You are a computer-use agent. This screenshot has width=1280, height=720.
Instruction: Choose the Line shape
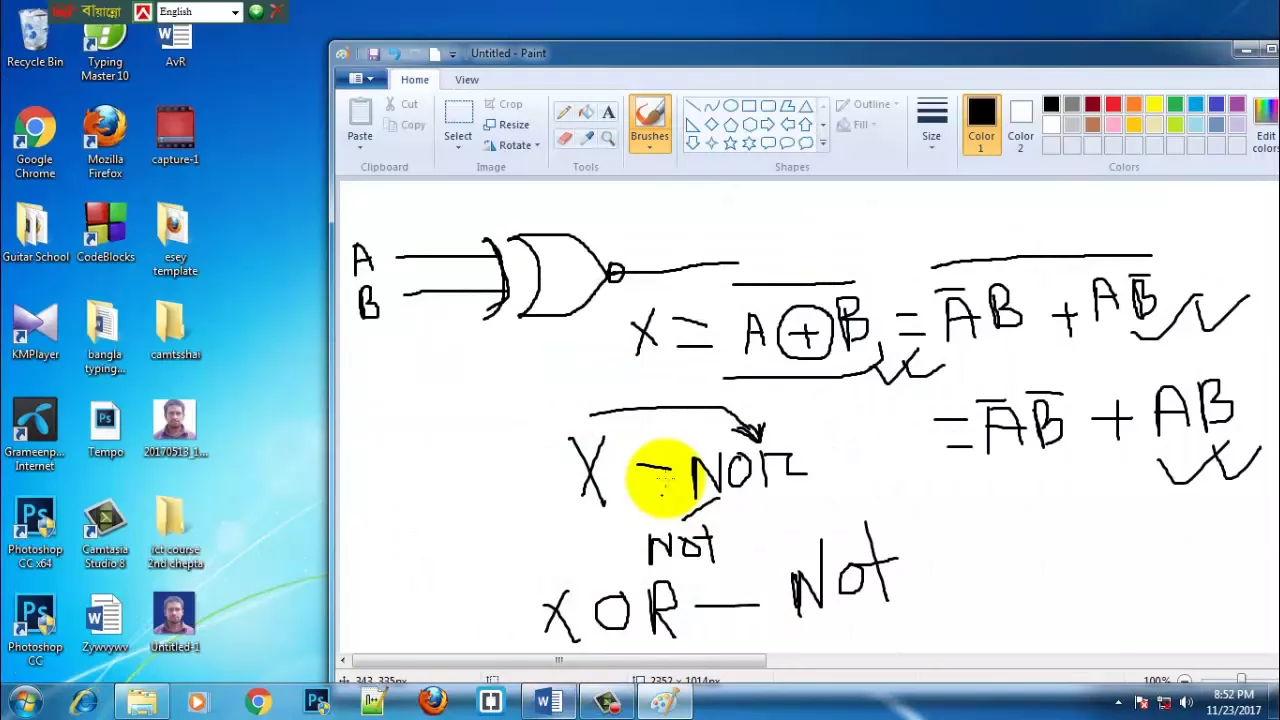(693, 106)
